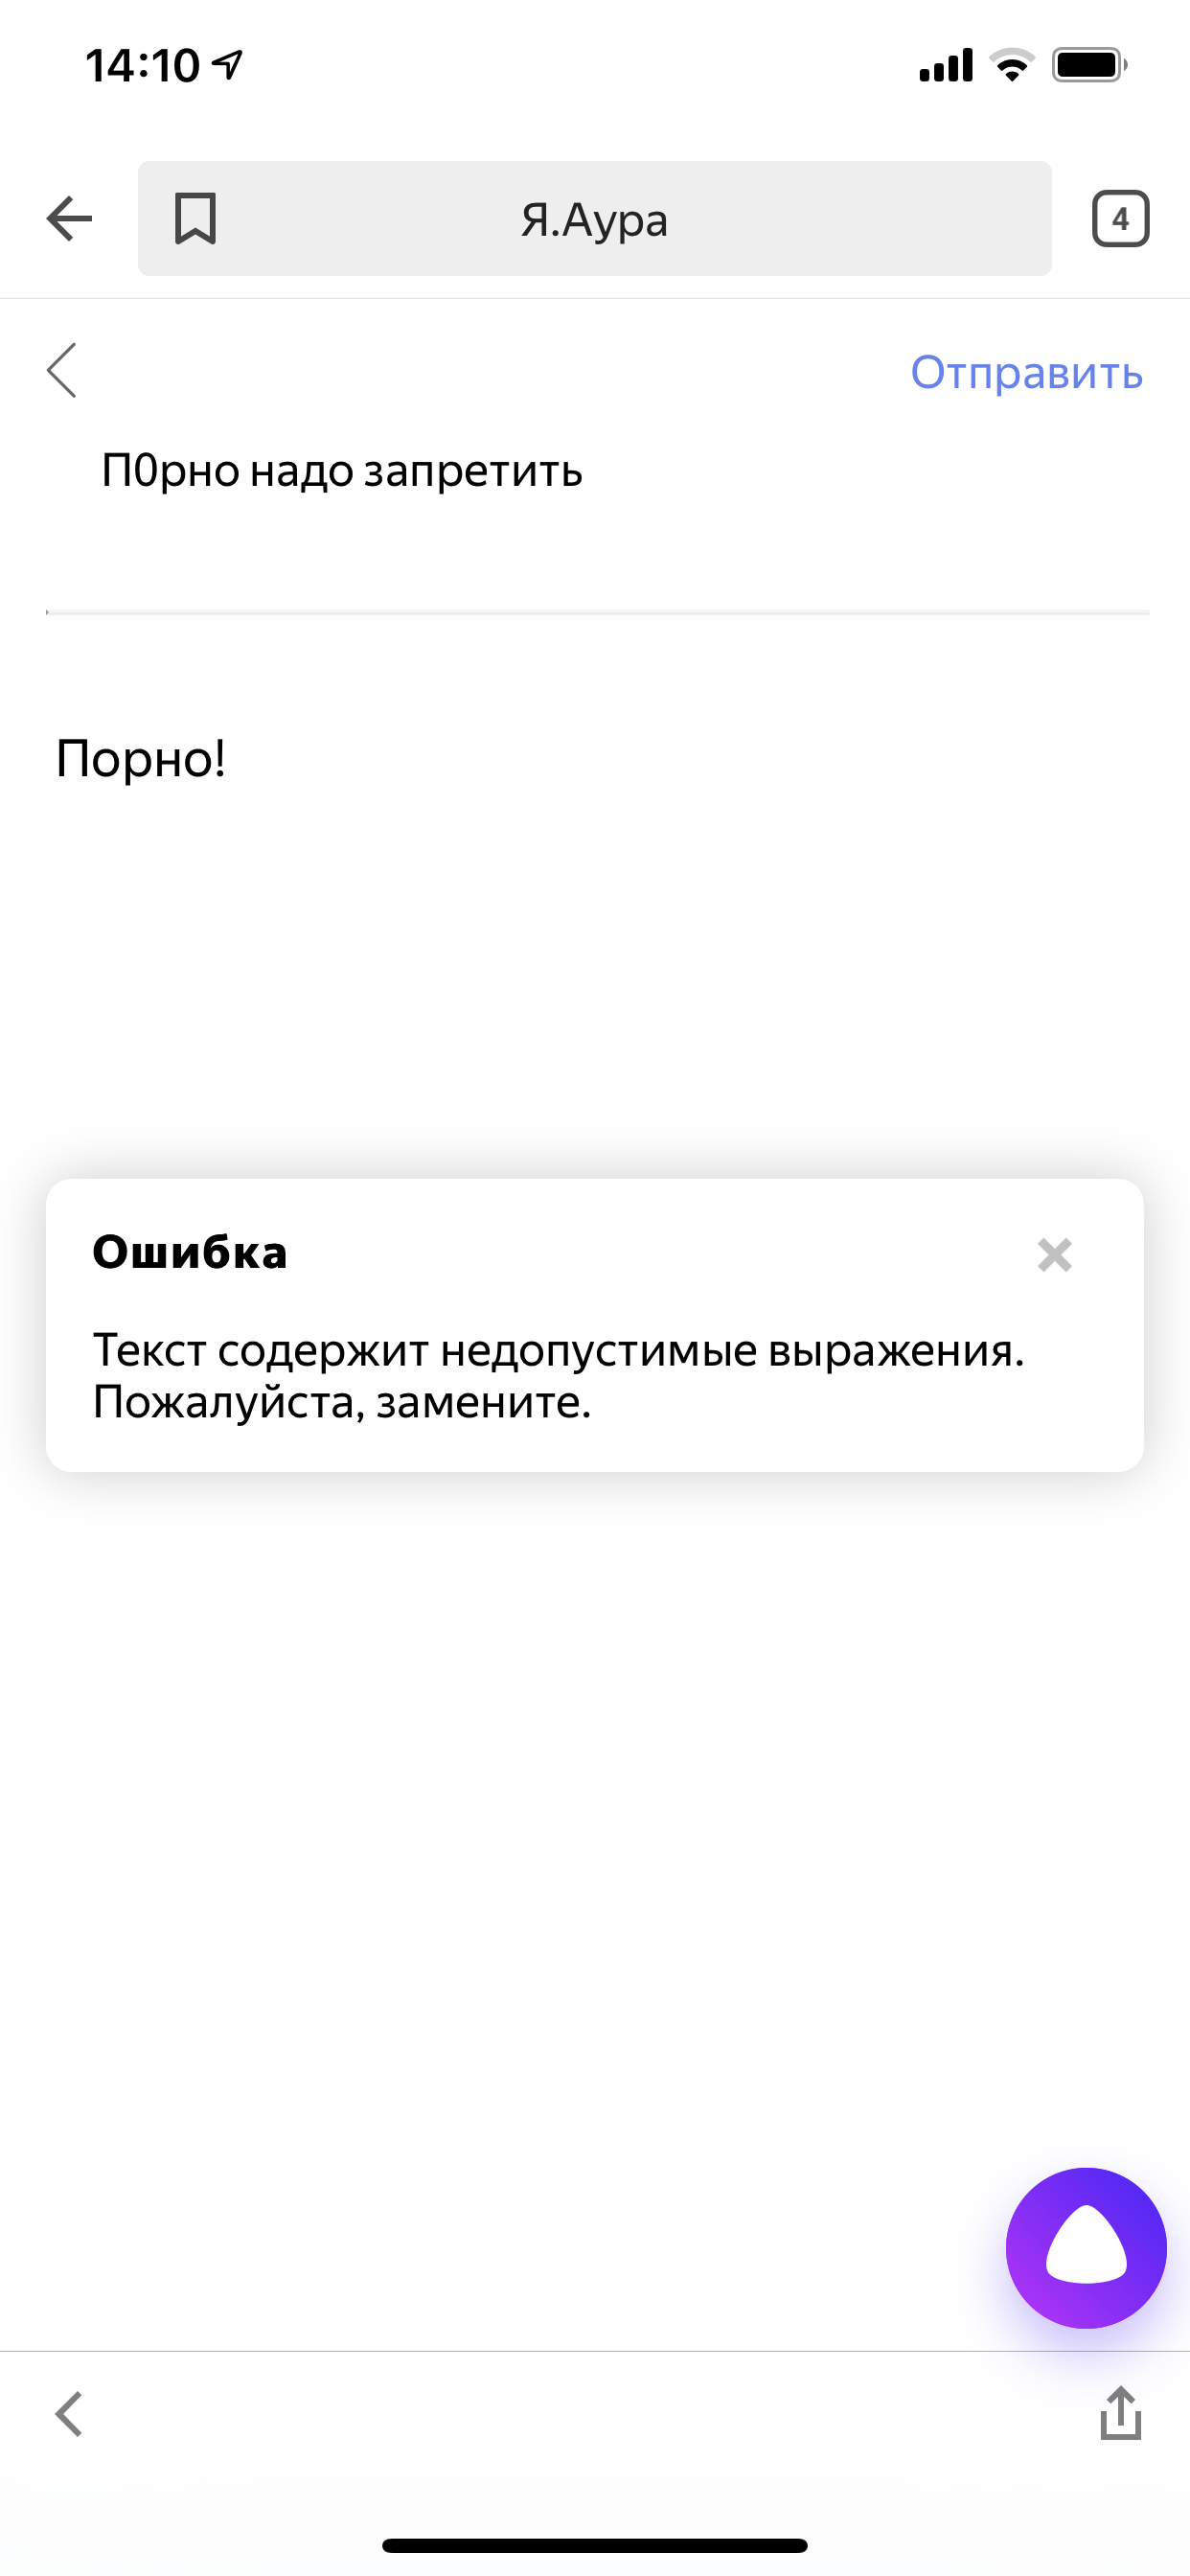Tap the Я.Аура address bar
The width and height of the screenshot is (1190, 2576).
tap(594, 219)
